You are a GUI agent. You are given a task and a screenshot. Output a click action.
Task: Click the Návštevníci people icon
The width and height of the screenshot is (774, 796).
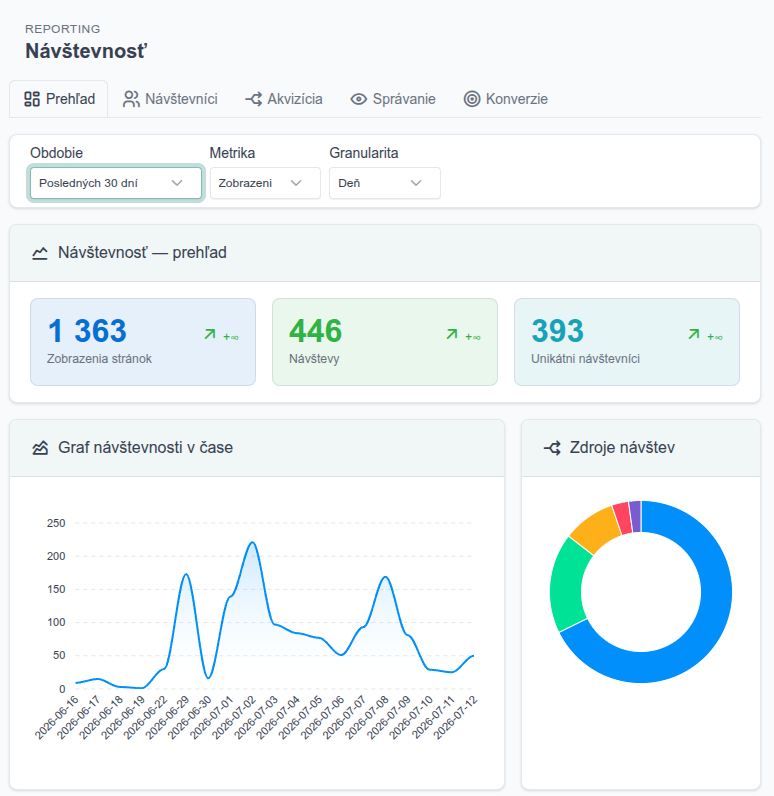click(x=131, y=99)
